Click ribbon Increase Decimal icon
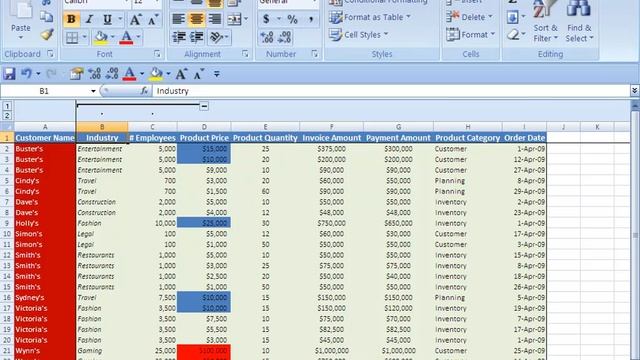The width and height of the screenshot is (640, 360). [x=267, y=38]
